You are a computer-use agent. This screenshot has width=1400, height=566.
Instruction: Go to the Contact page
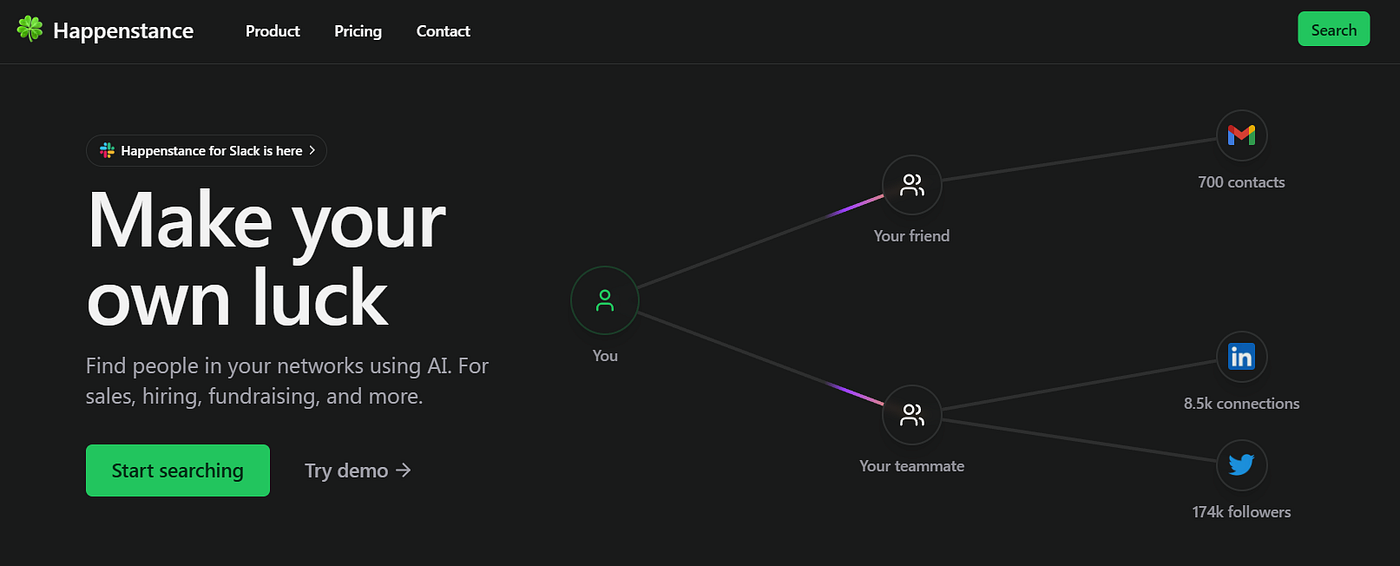(x=443, y=31)
